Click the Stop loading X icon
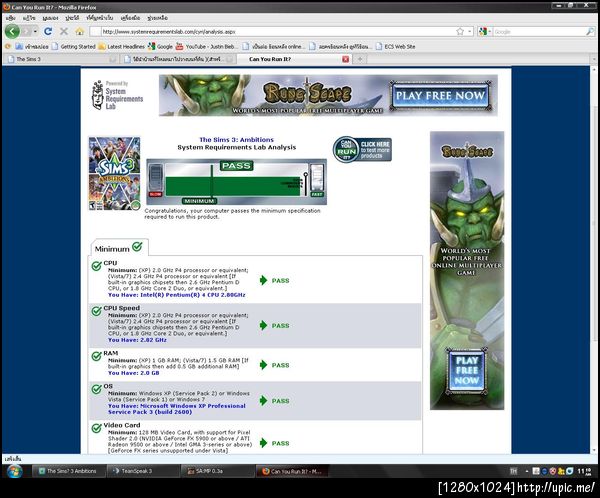600x498 pixels. (64, 31)
